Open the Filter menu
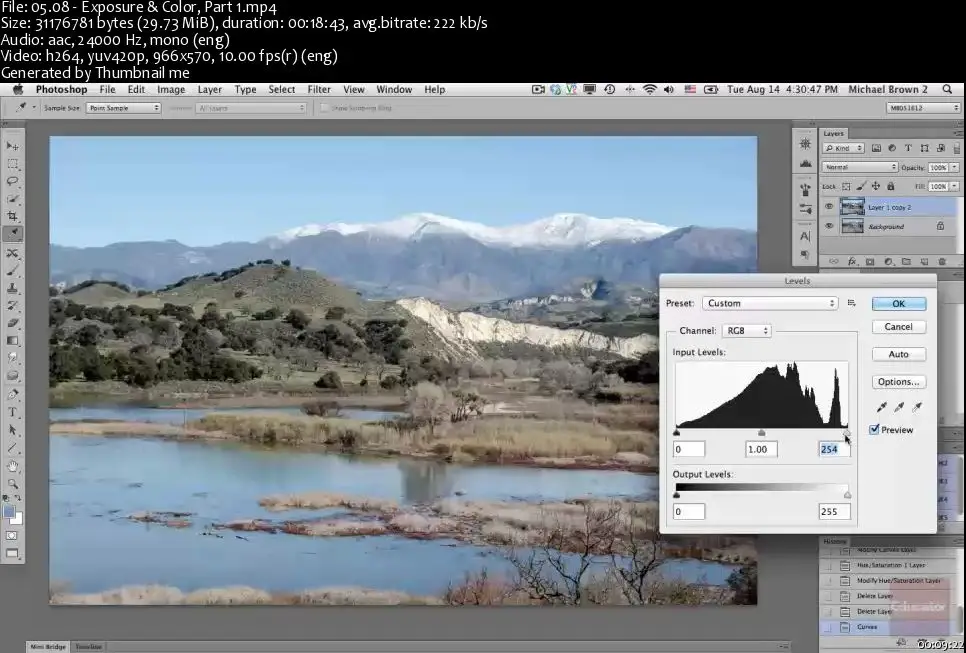The height and width of the screenshot is (653, 966). coord(319,89)
